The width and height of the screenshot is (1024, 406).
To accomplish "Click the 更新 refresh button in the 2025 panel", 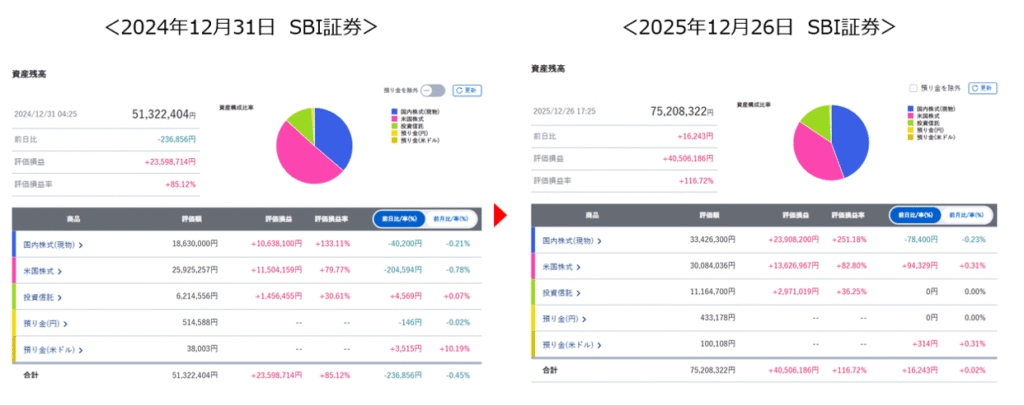I will [982, 88].
